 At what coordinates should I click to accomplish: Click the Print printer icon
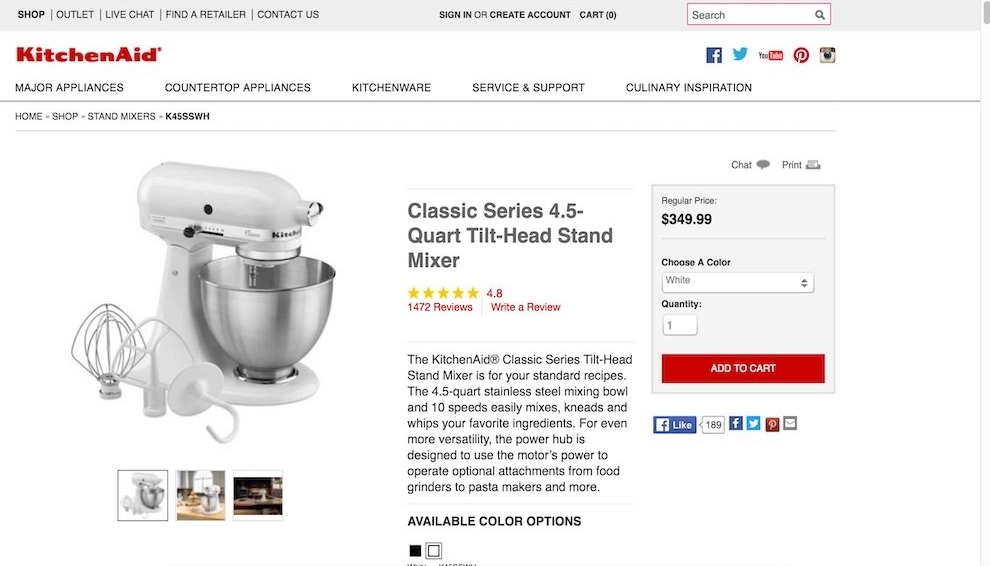813,165
